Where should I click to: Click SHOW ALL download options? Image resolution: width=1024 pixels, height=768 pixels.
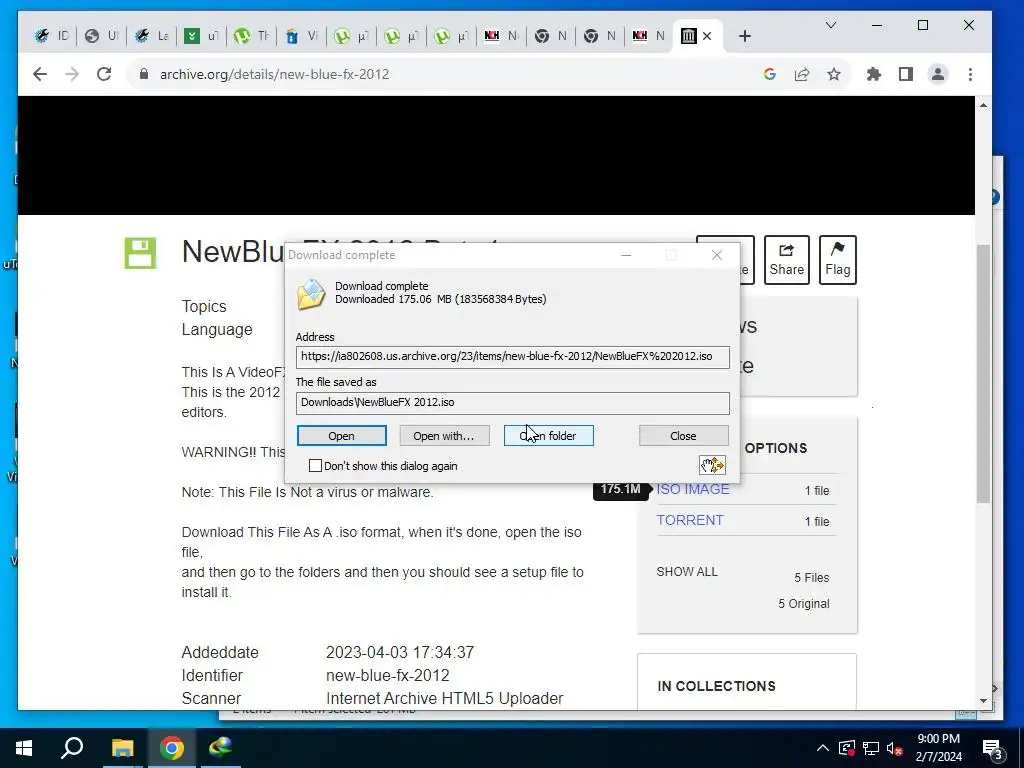pos(687,571)
